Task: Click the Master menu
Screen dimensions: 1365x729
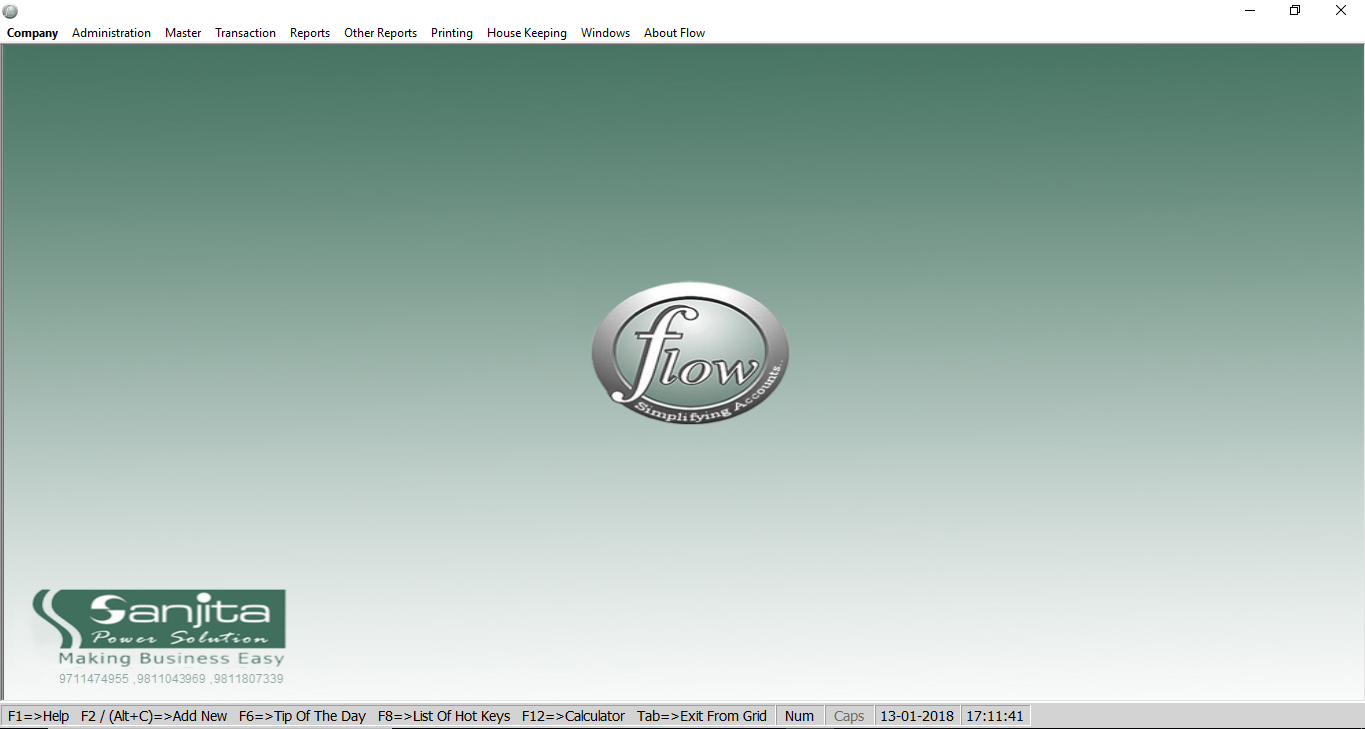Action: click(x=183, y=33)
